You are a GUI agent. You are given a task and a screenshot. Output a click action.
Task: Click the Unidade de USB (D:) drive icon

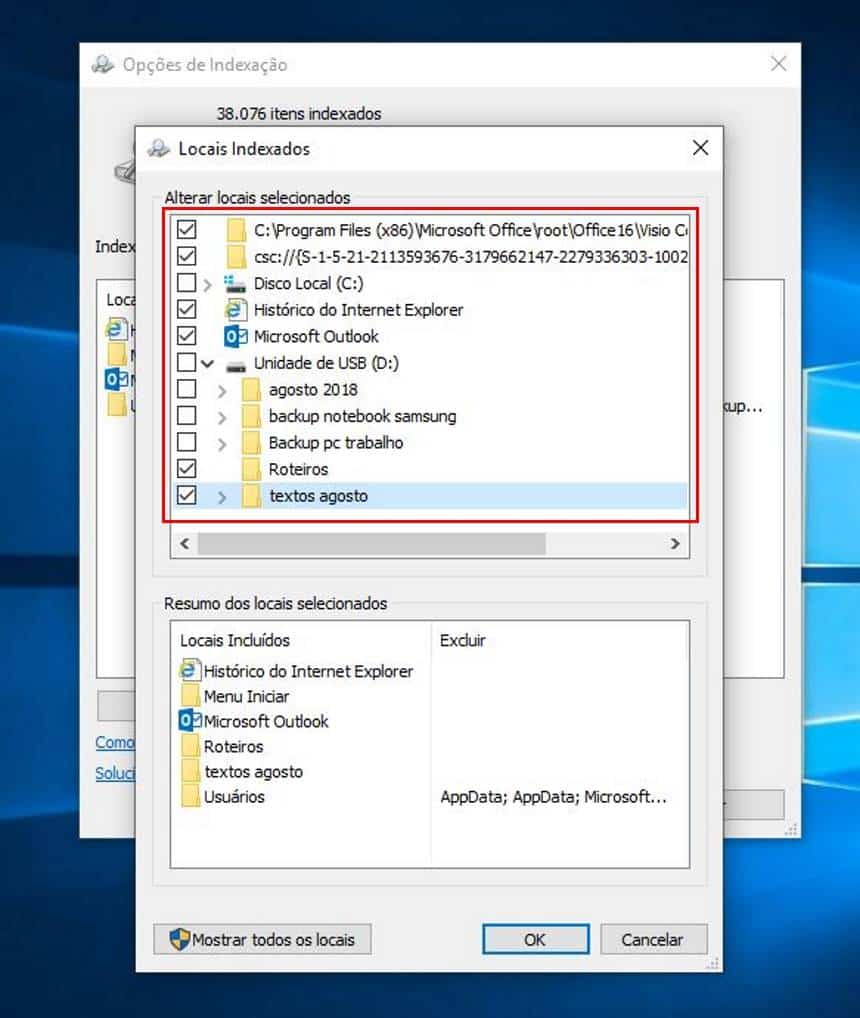click(x=236, y=364)
